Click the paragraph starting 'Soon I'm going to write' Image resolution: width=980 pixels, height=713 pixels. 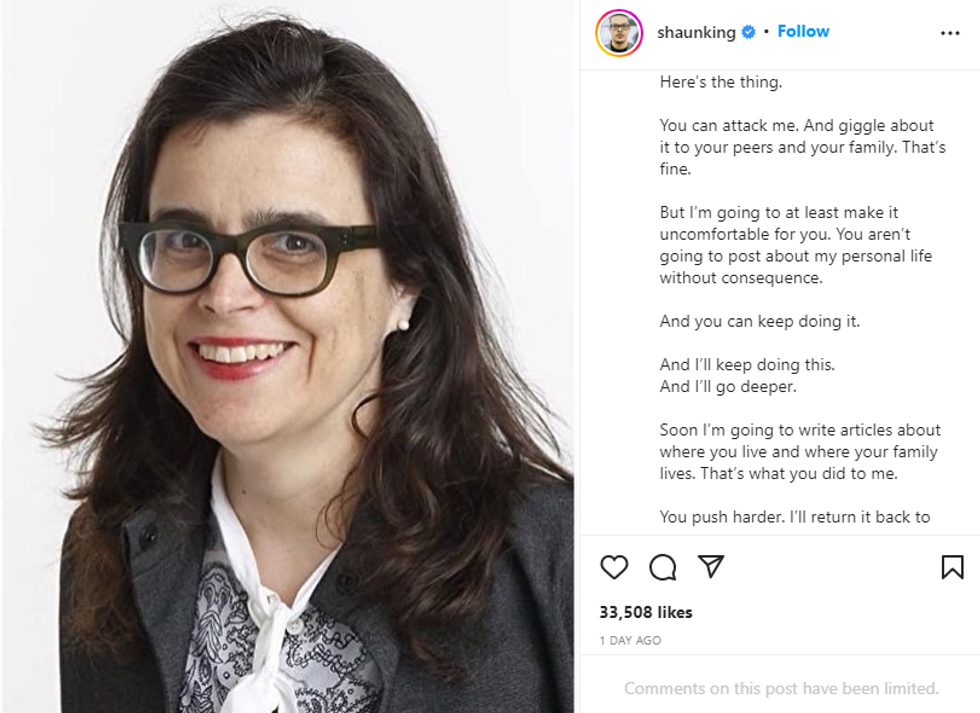tap(800, 452)
